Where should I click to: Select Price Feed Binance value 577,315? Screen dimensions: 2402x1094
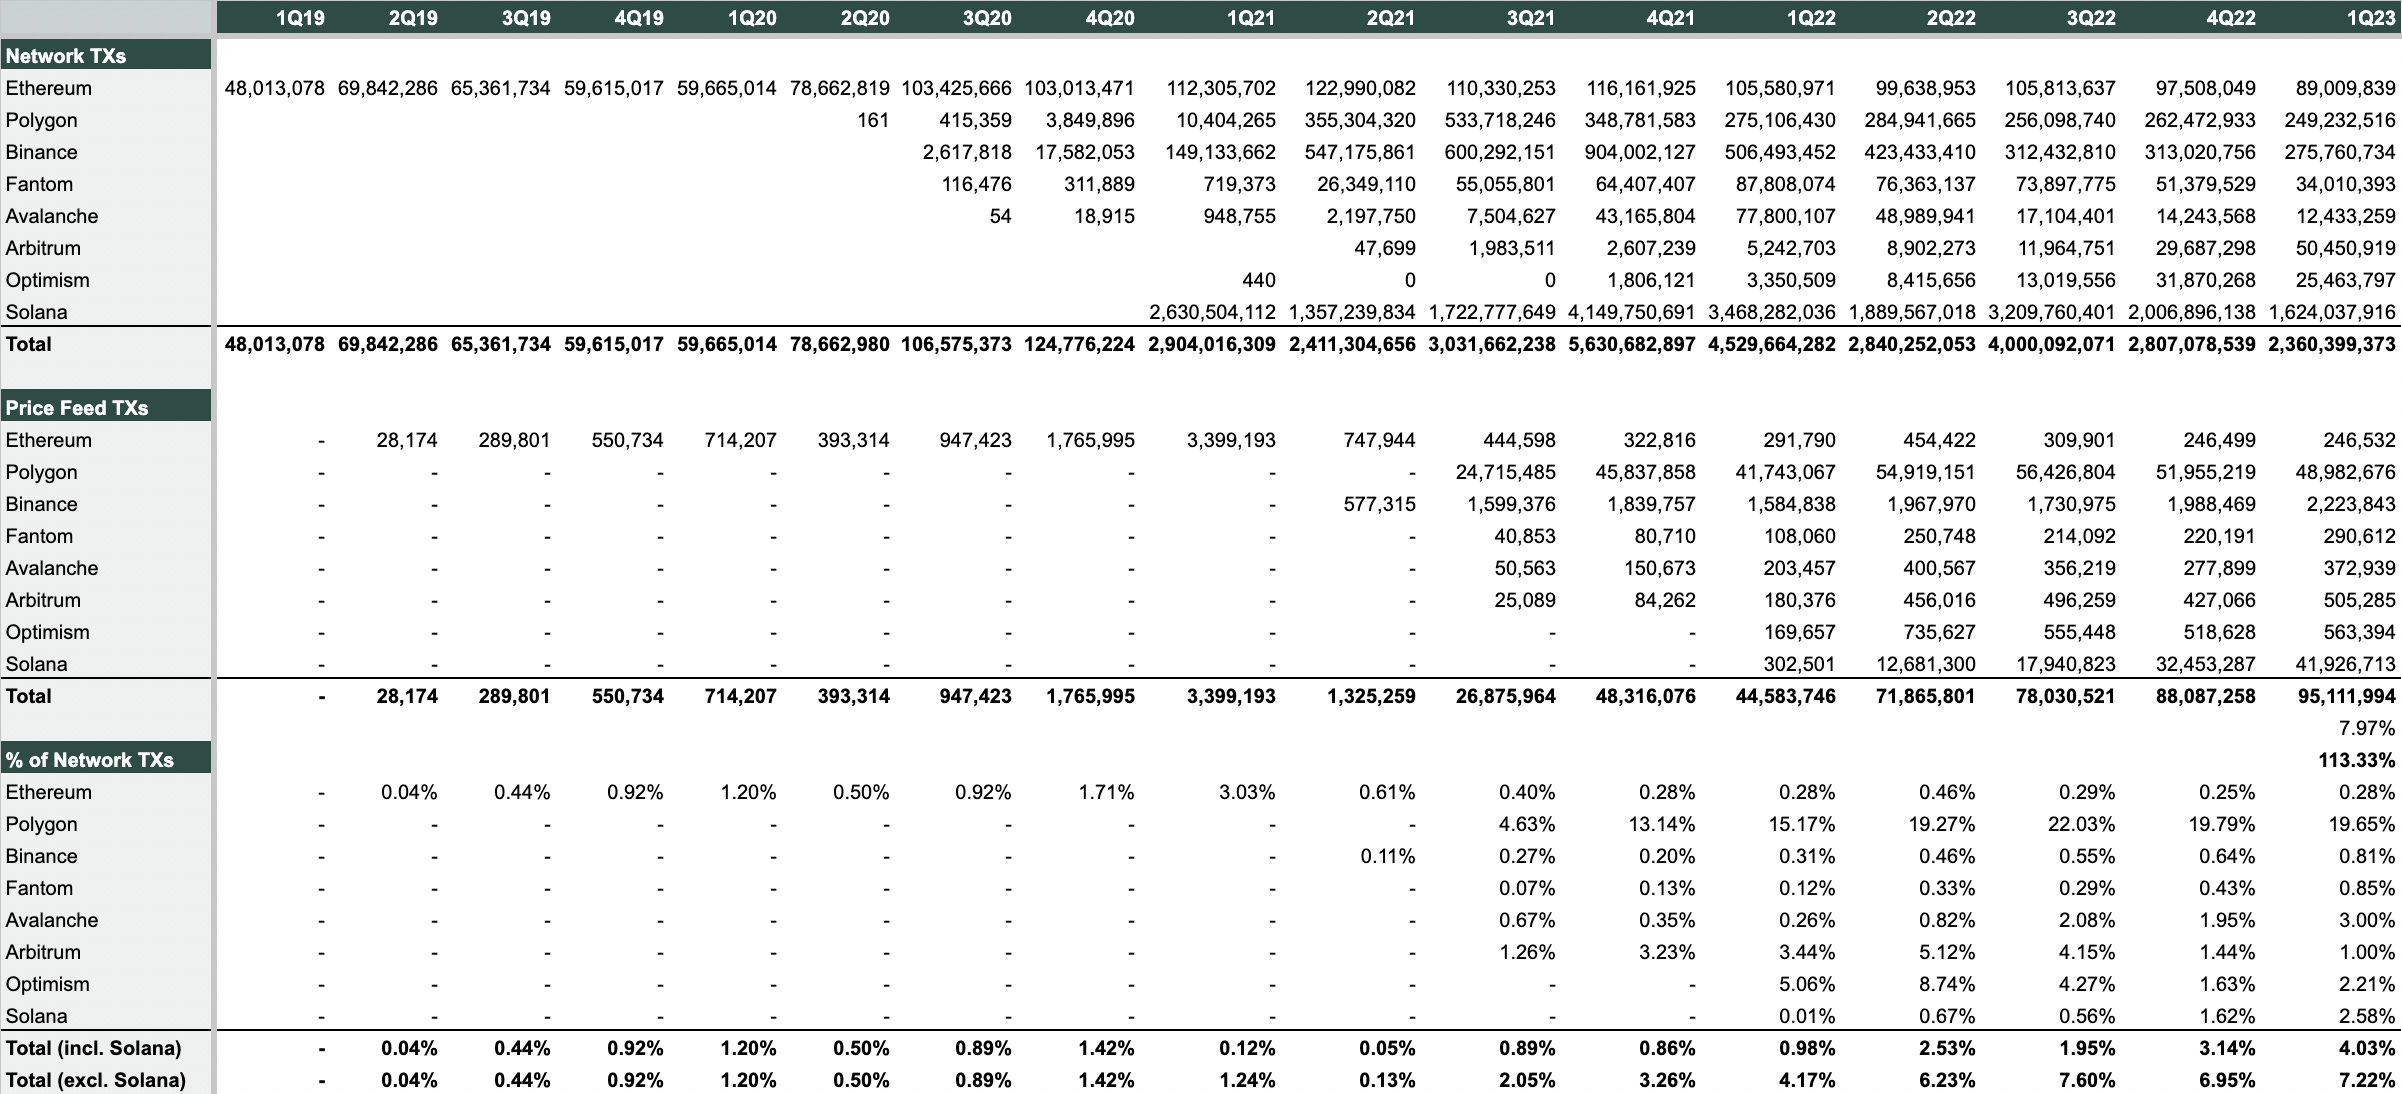1379,504
